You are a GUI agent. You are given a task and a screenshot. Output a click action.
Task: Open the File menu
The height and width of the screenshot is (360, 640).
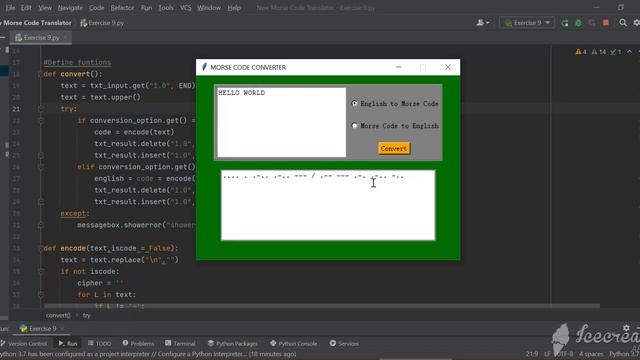[x=10, y=8]
